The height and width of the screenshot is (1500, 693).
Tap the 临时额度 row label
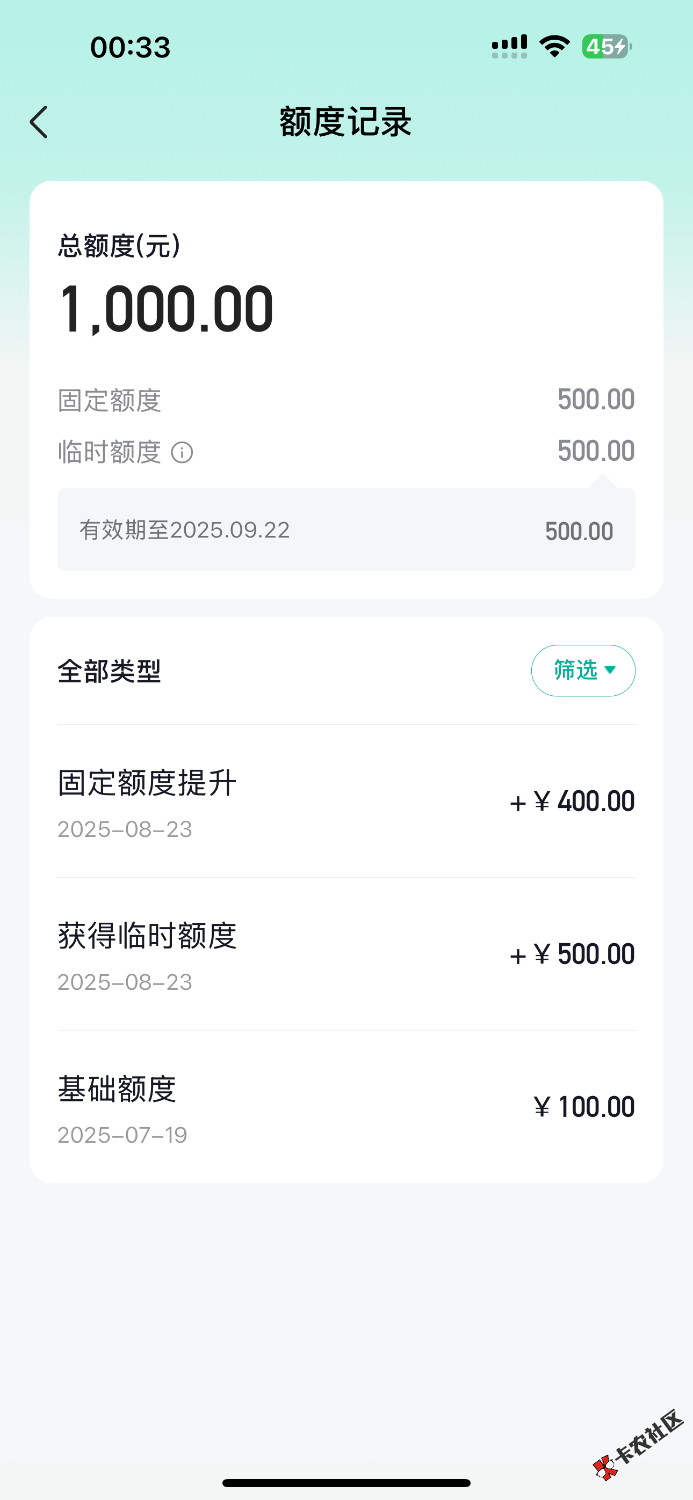coord(109,452)
